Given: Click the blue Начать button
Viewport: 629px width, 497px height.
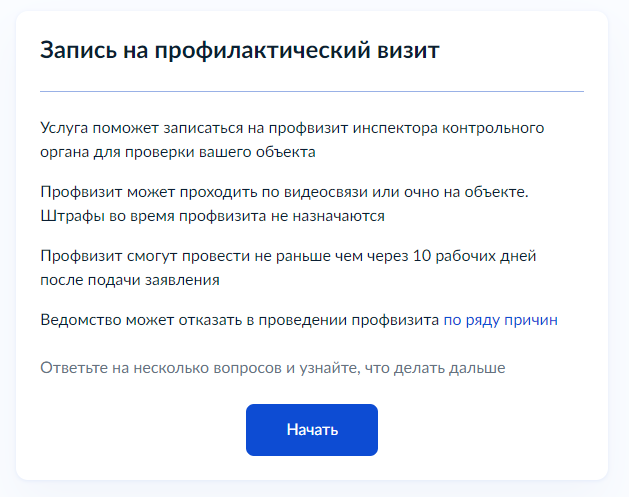Looking at the screenshot, I should (312, 430).
